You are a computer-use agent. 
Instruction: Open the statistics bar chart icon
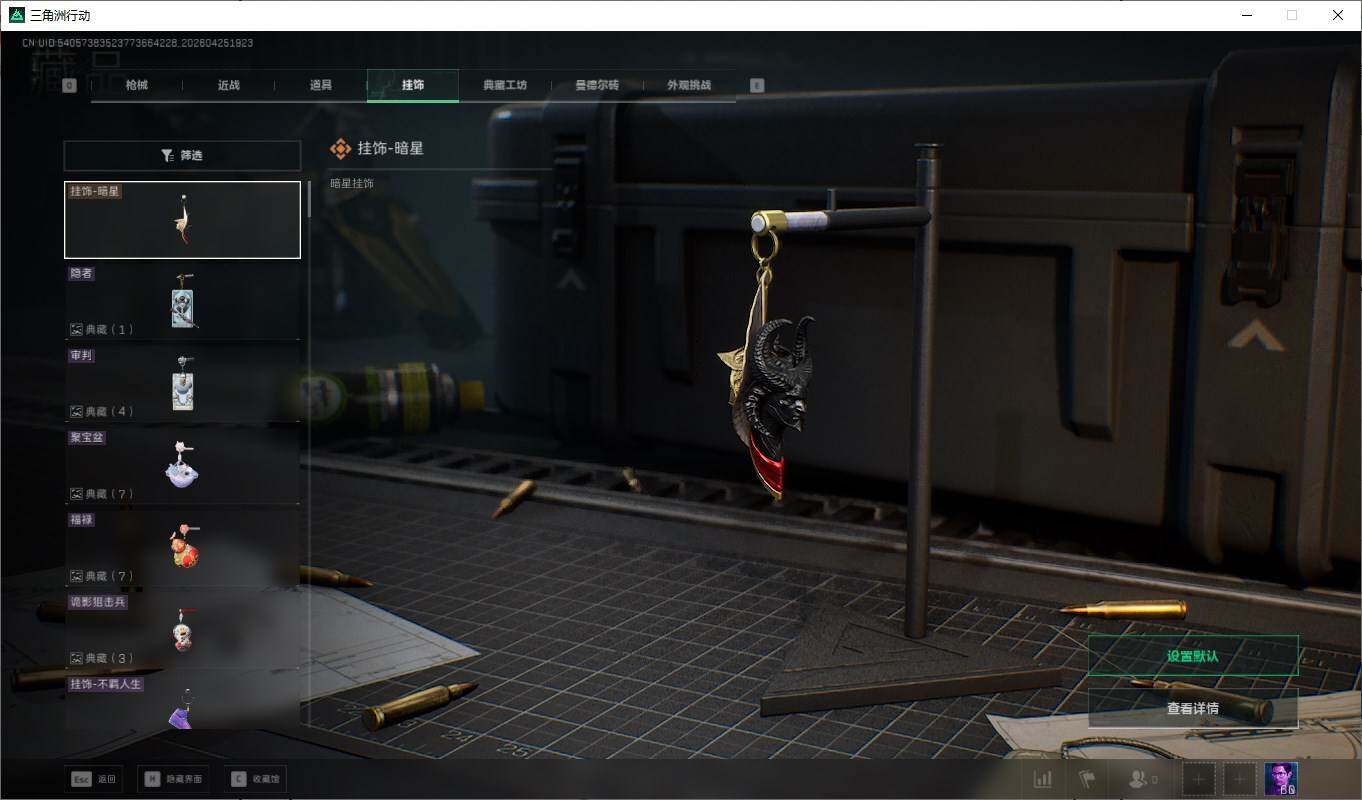(x=1042, y=779)
